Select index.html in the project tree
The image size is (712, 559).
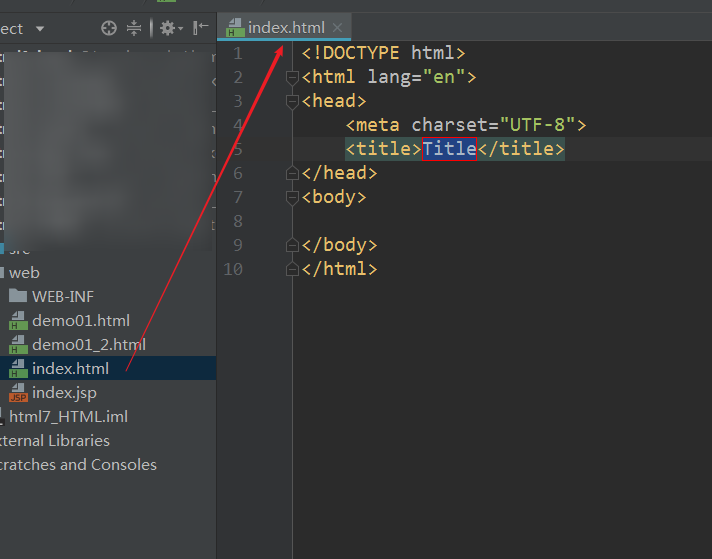70,368
